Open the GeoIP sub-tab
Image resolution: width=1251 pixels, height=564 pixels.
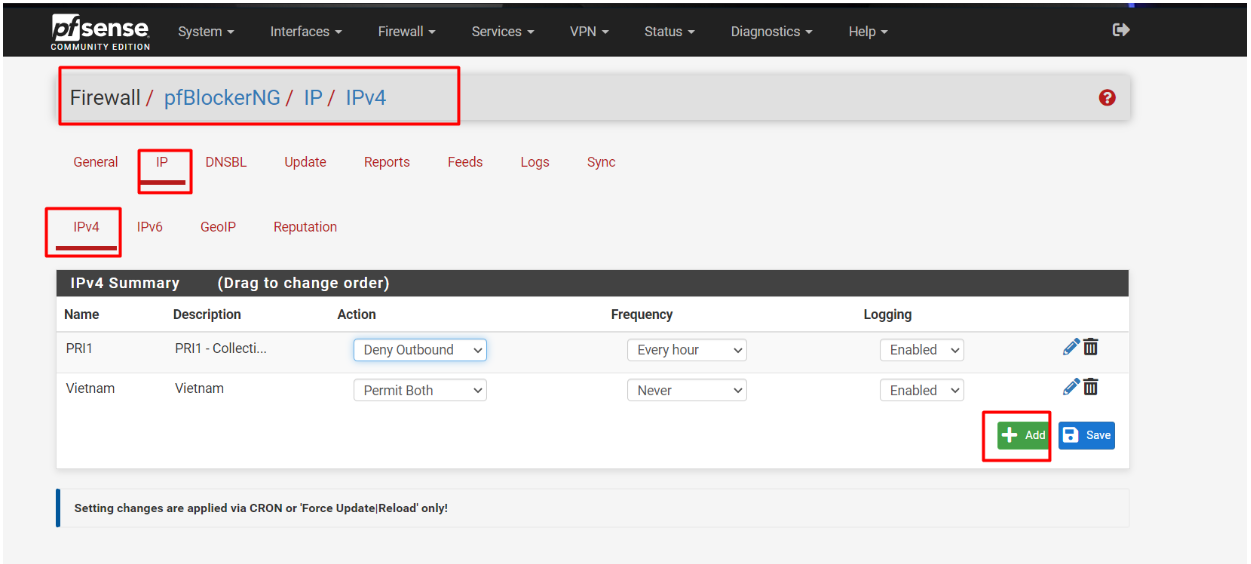[218, 227]
